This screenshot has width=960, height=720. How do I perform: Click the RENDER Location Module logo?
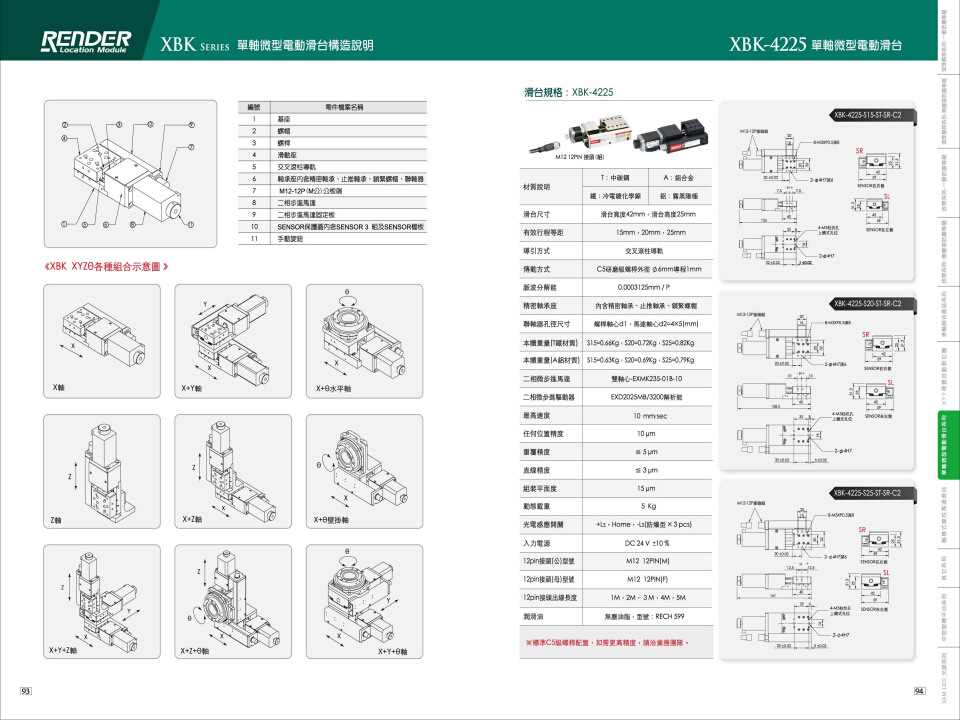[85, 42]
